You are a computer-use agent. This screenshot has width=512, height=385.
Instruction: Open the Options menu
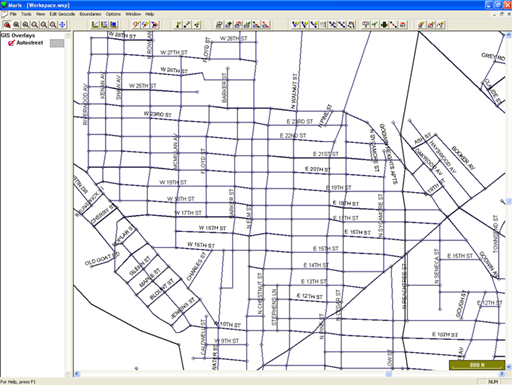coord(113,14)
